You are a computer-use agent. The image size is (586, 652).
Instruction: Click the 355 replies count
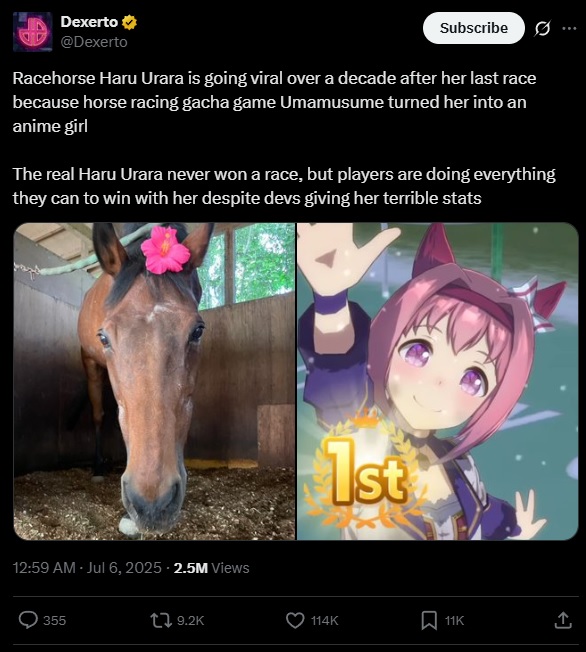tap(54, 621)
